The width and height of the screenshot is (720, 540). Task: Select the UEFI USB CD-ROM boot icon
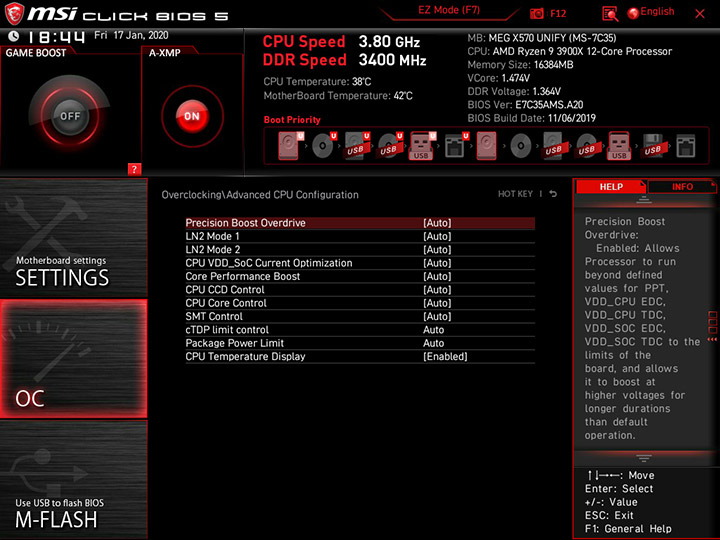[x=390, y=146]
